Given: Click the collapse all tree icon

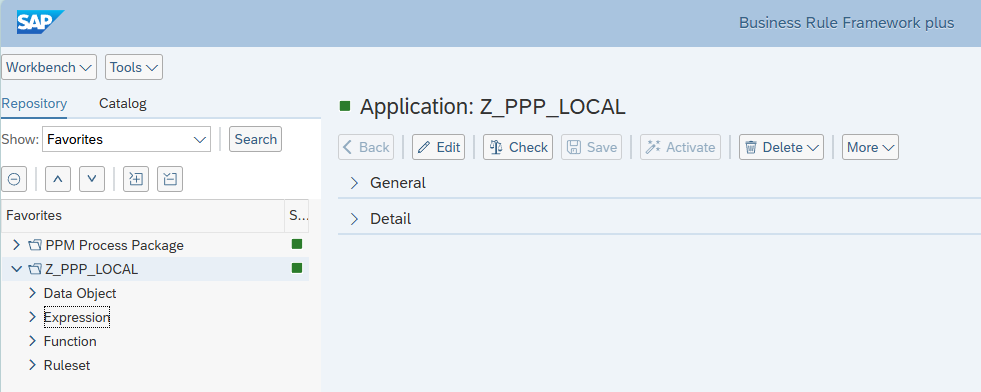Looking at the screenshot, I should click(170, 179).
